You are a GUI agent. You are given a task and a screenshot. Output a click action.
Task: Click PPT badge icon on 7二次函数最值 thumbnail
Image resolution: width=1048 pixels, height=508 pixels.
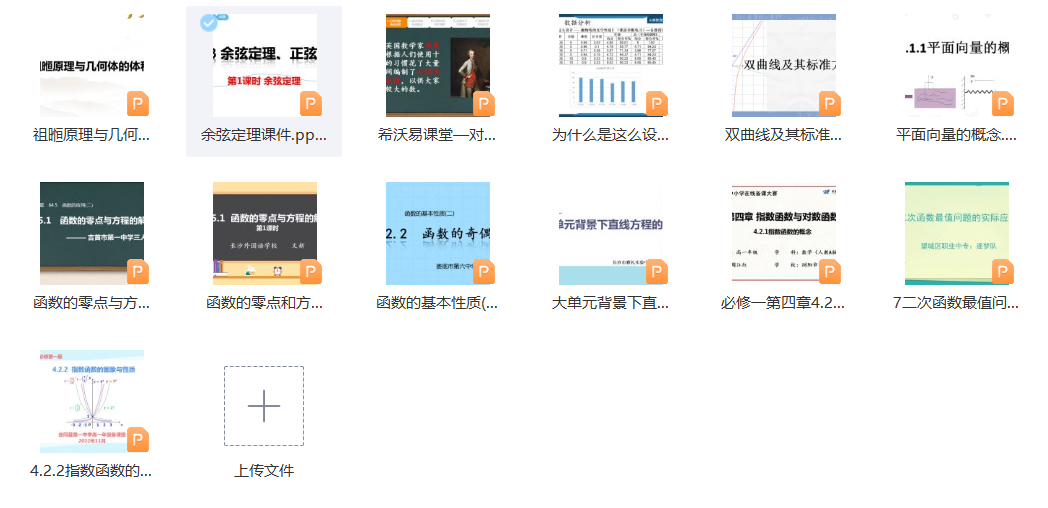coord(1002,272)
